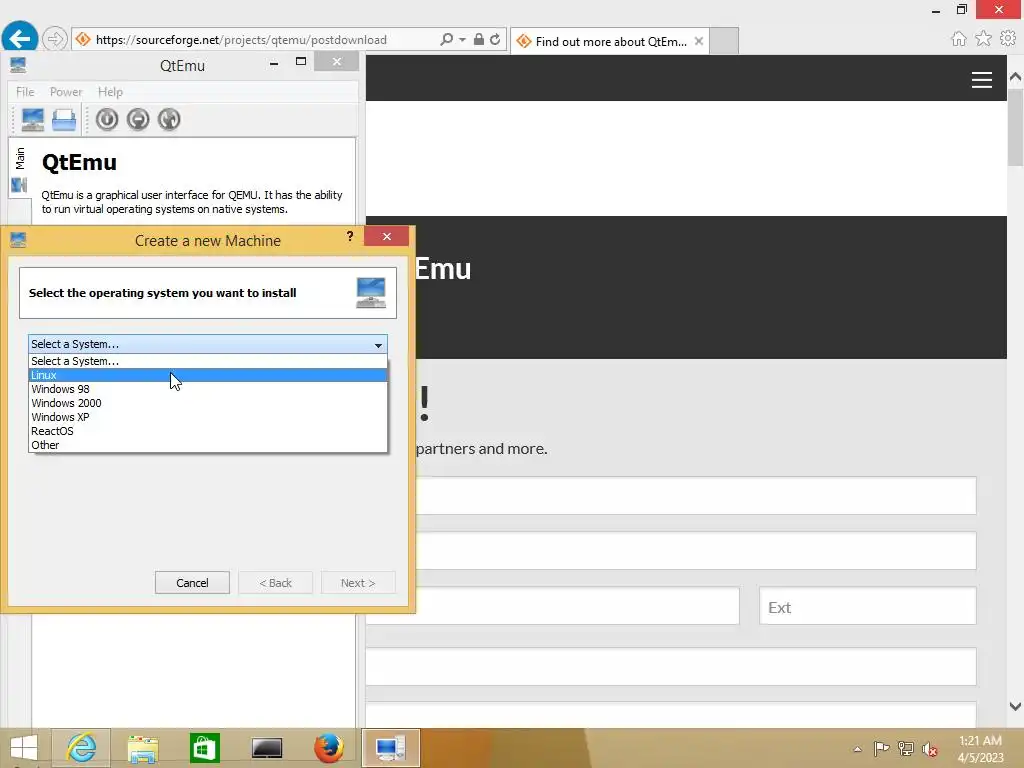Click the search magnifier in address bar
The height and width of the screenshot is (768, 1024).
tap(447, 39)
